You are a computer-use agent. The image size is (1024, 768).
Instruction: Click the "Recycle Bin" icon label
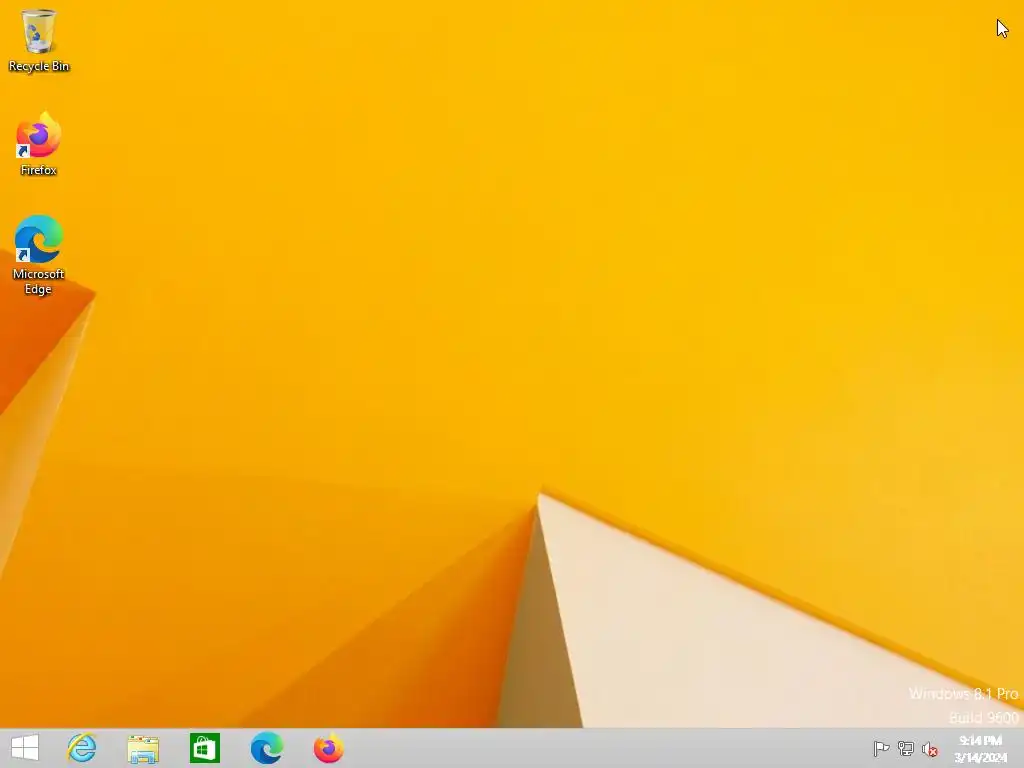(39, 66)
